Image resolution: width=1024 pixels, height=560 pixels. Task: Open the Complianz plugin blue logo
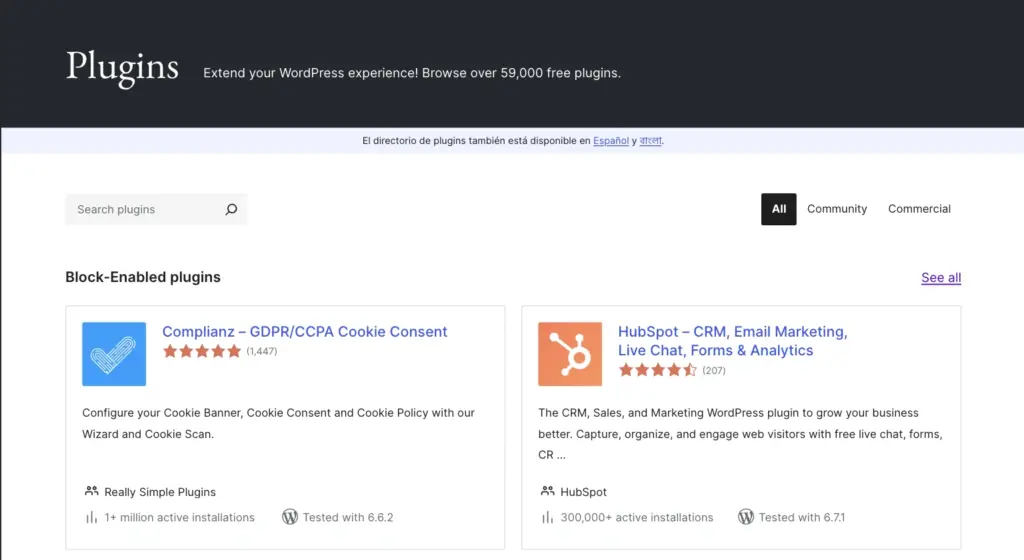click(114, 354)
